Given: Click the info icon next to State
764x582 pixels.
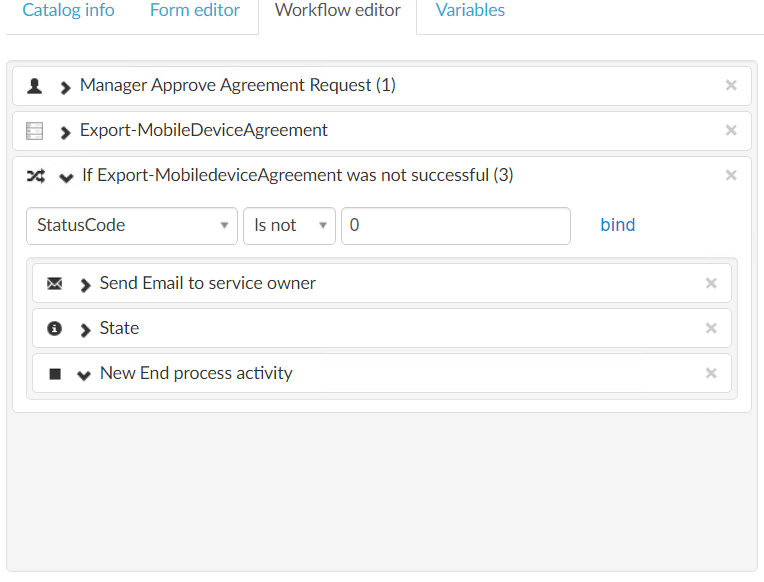Looking at the screenshot, I should point(55,329).
